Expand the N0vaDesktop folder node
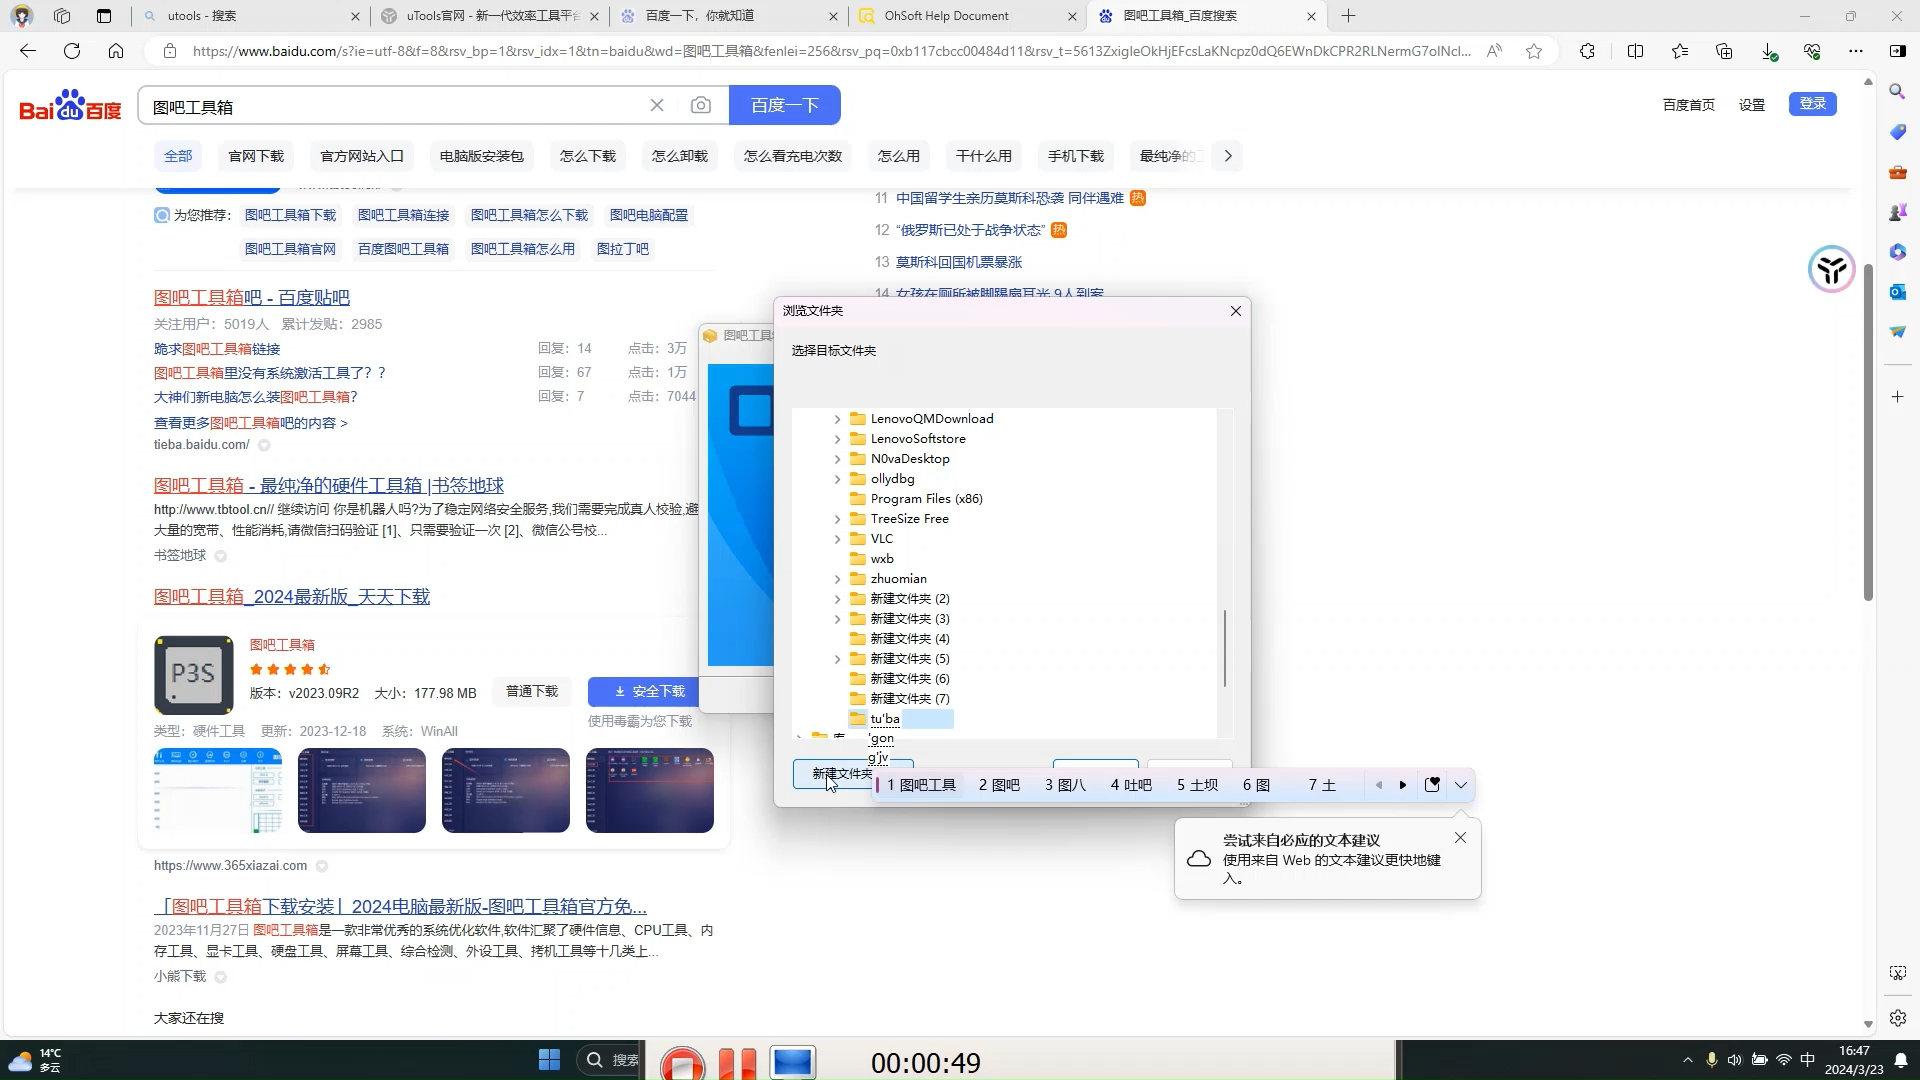 pos(838,459)
